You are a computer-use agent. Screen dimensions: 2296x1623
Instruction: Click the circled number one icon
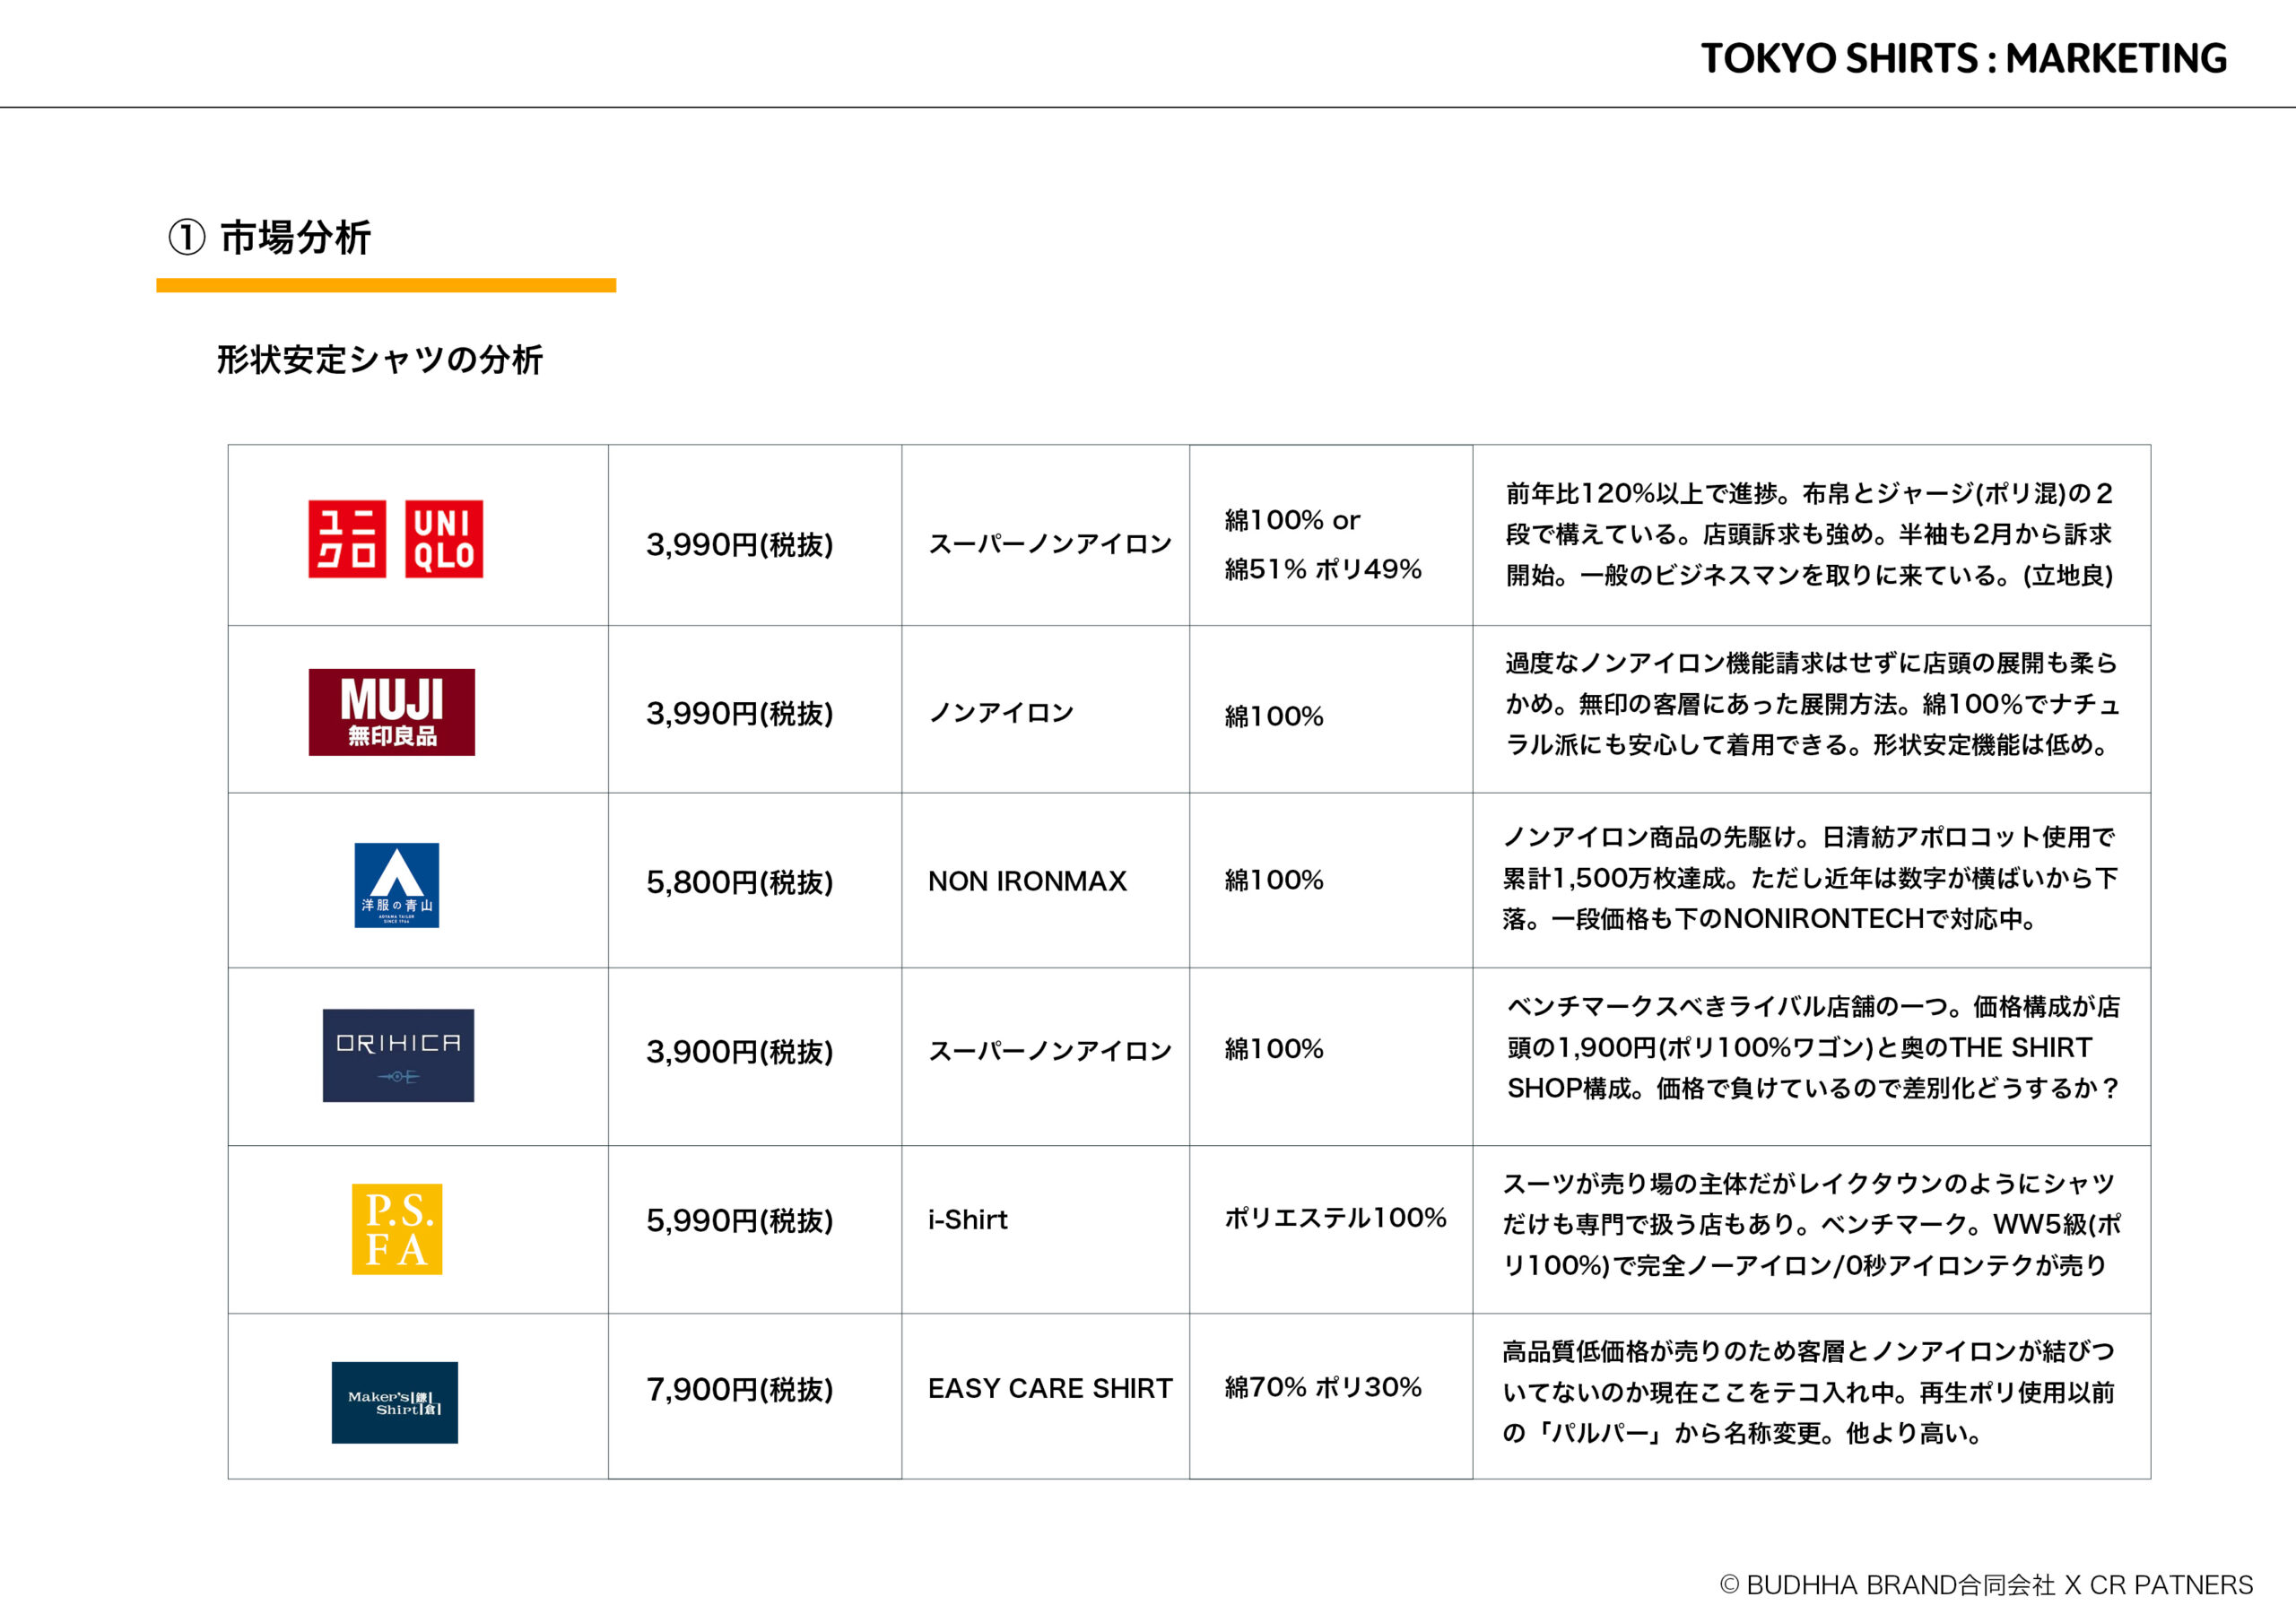186,238
